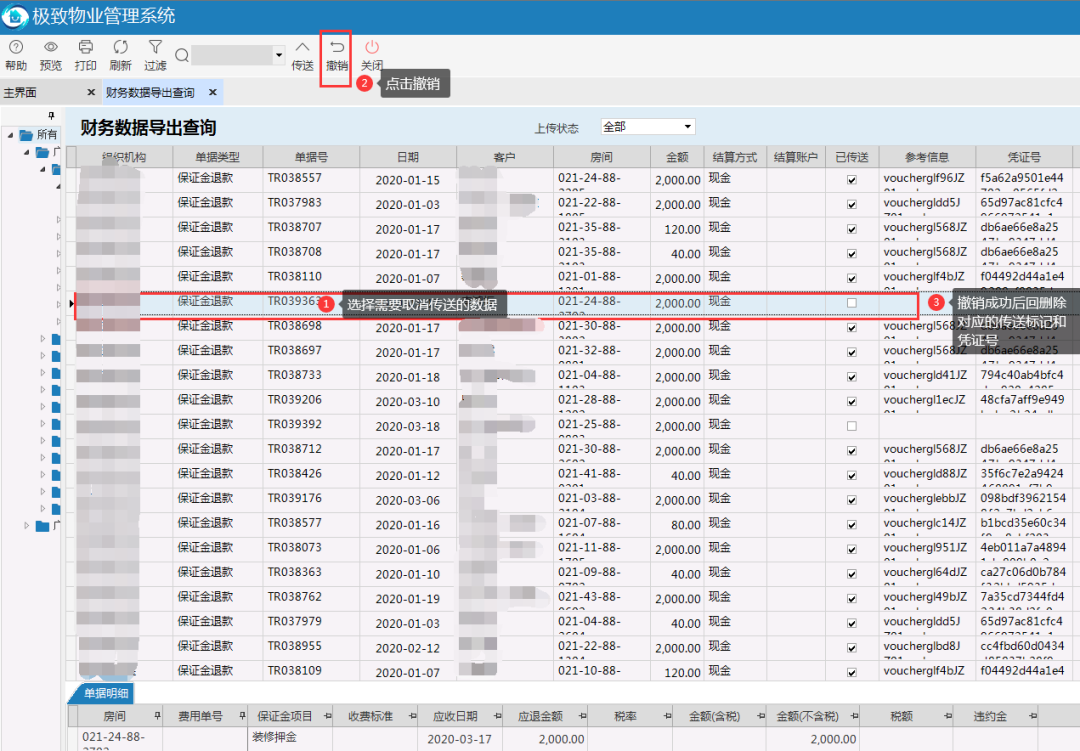Close the 财务数据导出查询 tab

click(x=213, y=92)
